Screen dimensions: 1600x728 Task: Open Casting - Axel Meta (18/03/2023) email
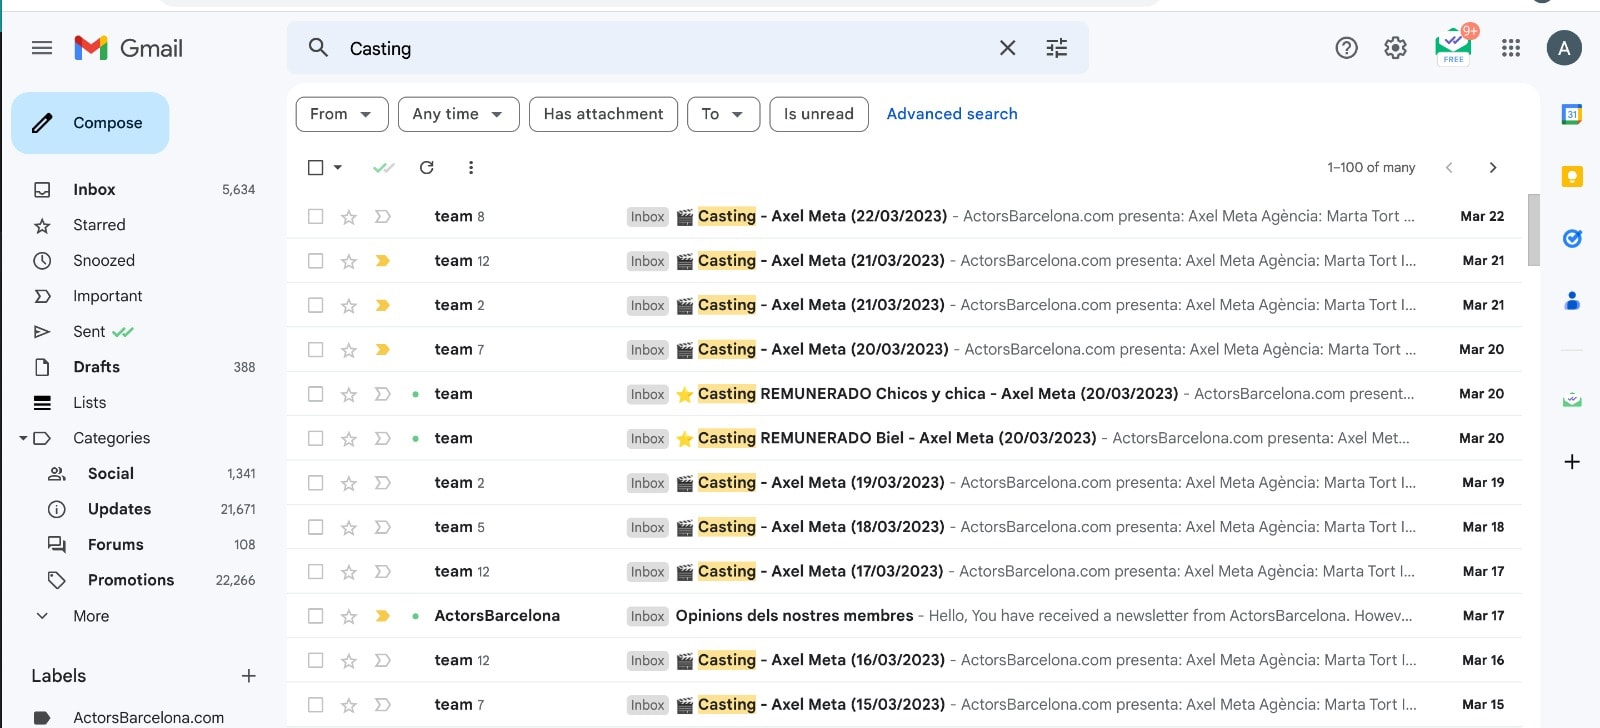coord(904,527)
